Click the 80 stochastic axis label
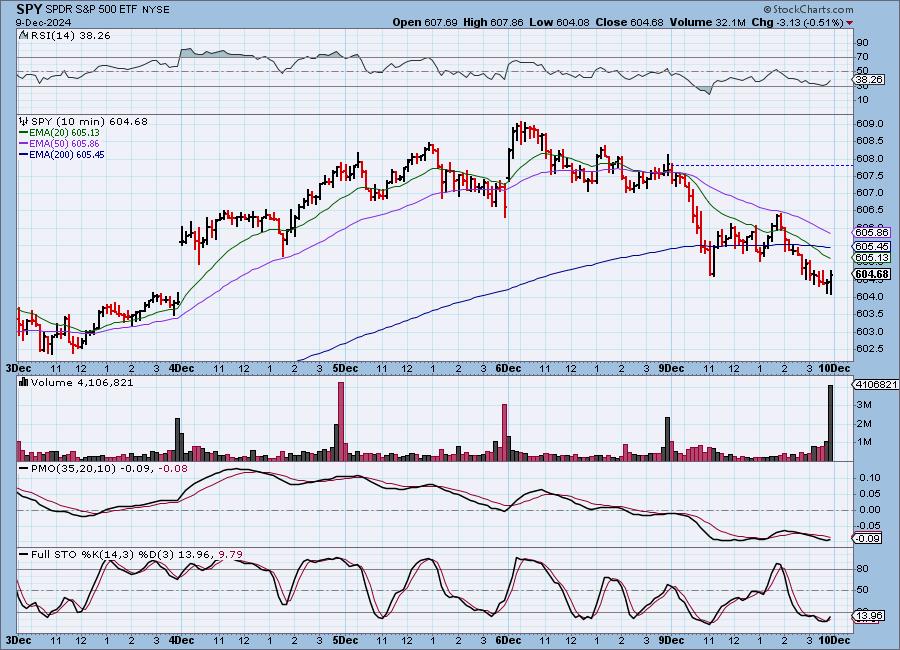This screenshot has height=650, width=900. click(863, 568)
